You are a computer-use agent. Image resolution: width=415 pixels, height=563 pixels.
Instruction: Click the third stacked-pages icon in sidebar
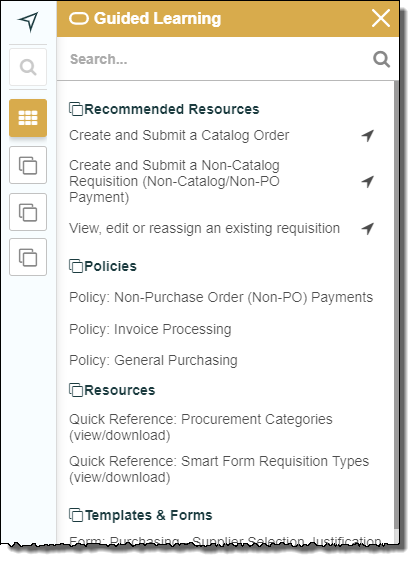pyautogui.click(x=28, y=257)
